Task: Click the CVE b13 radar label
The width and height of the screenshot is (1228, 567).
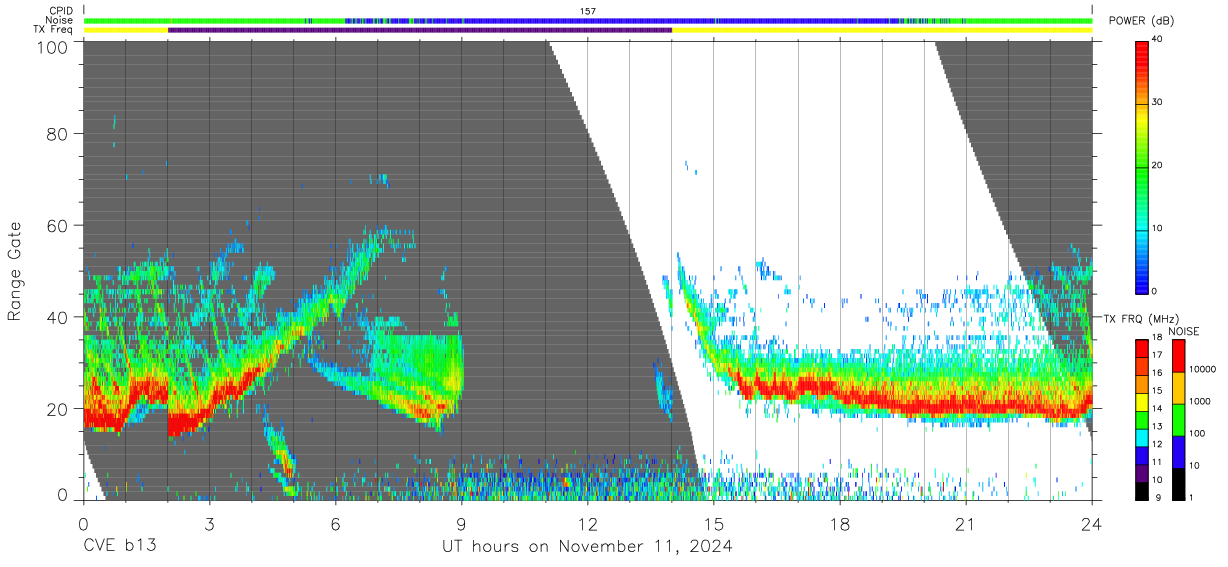Action: (x=118, y=546)
